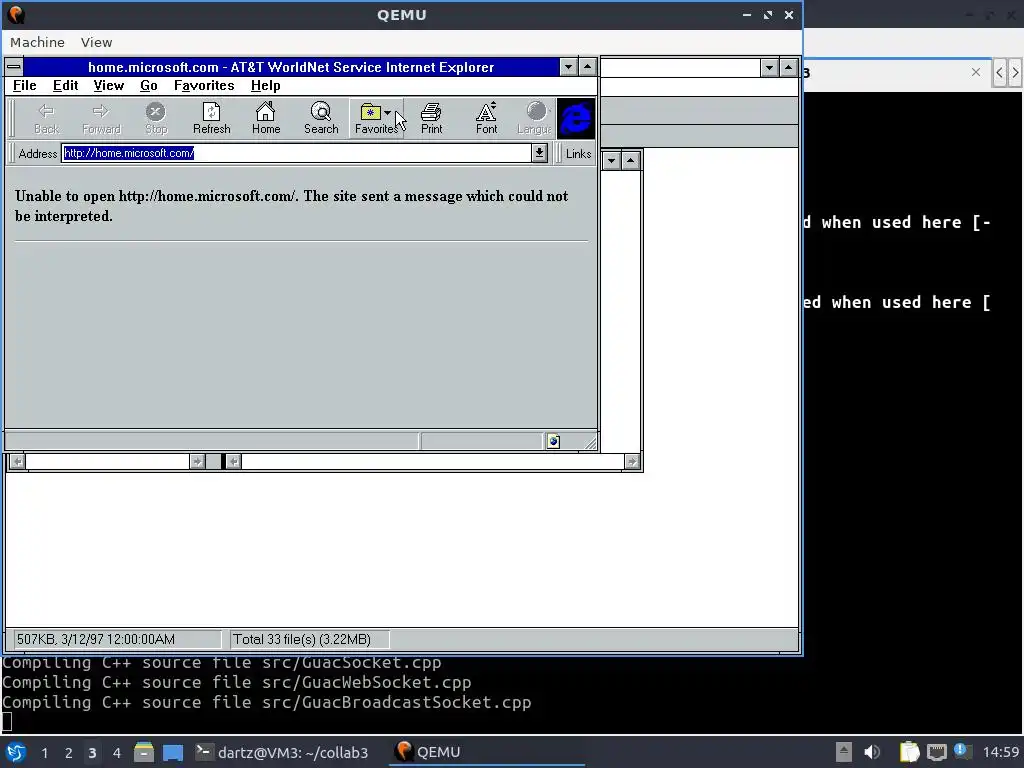
Task: Click the Internet Explorer title bar
Action: (x=291, y=67)
